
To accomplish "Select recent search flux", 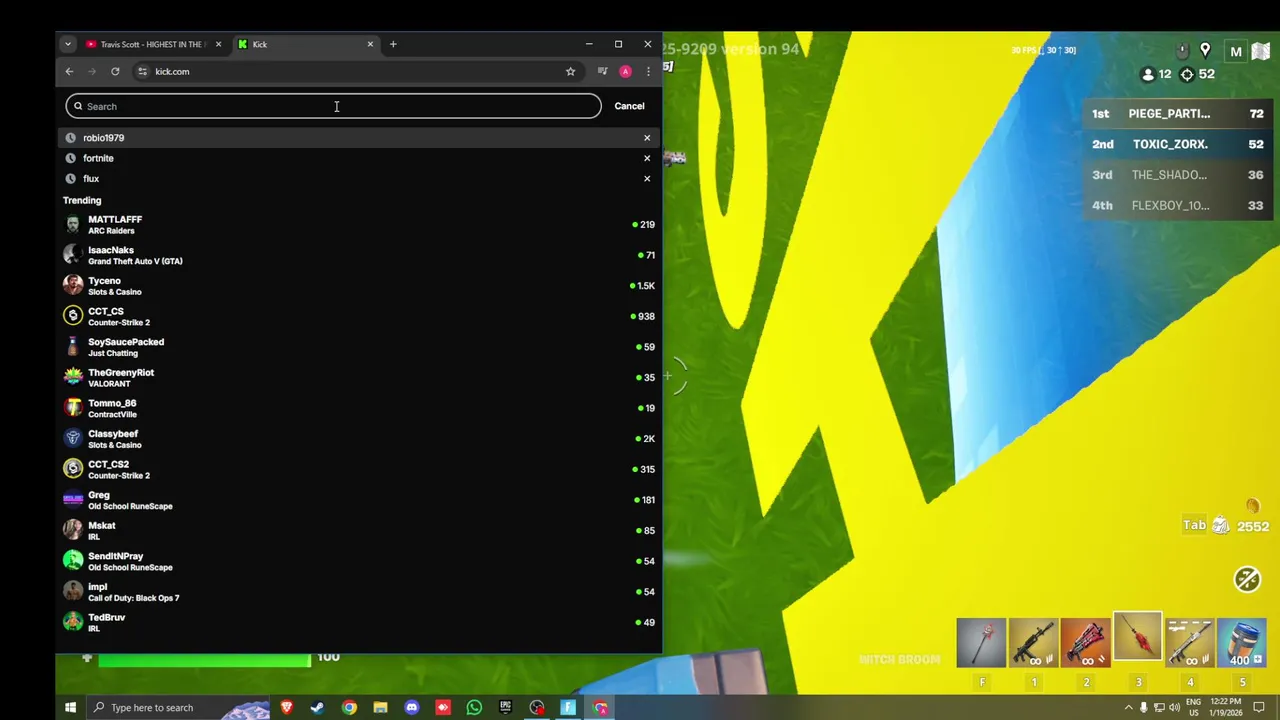I will pos(358,178).
